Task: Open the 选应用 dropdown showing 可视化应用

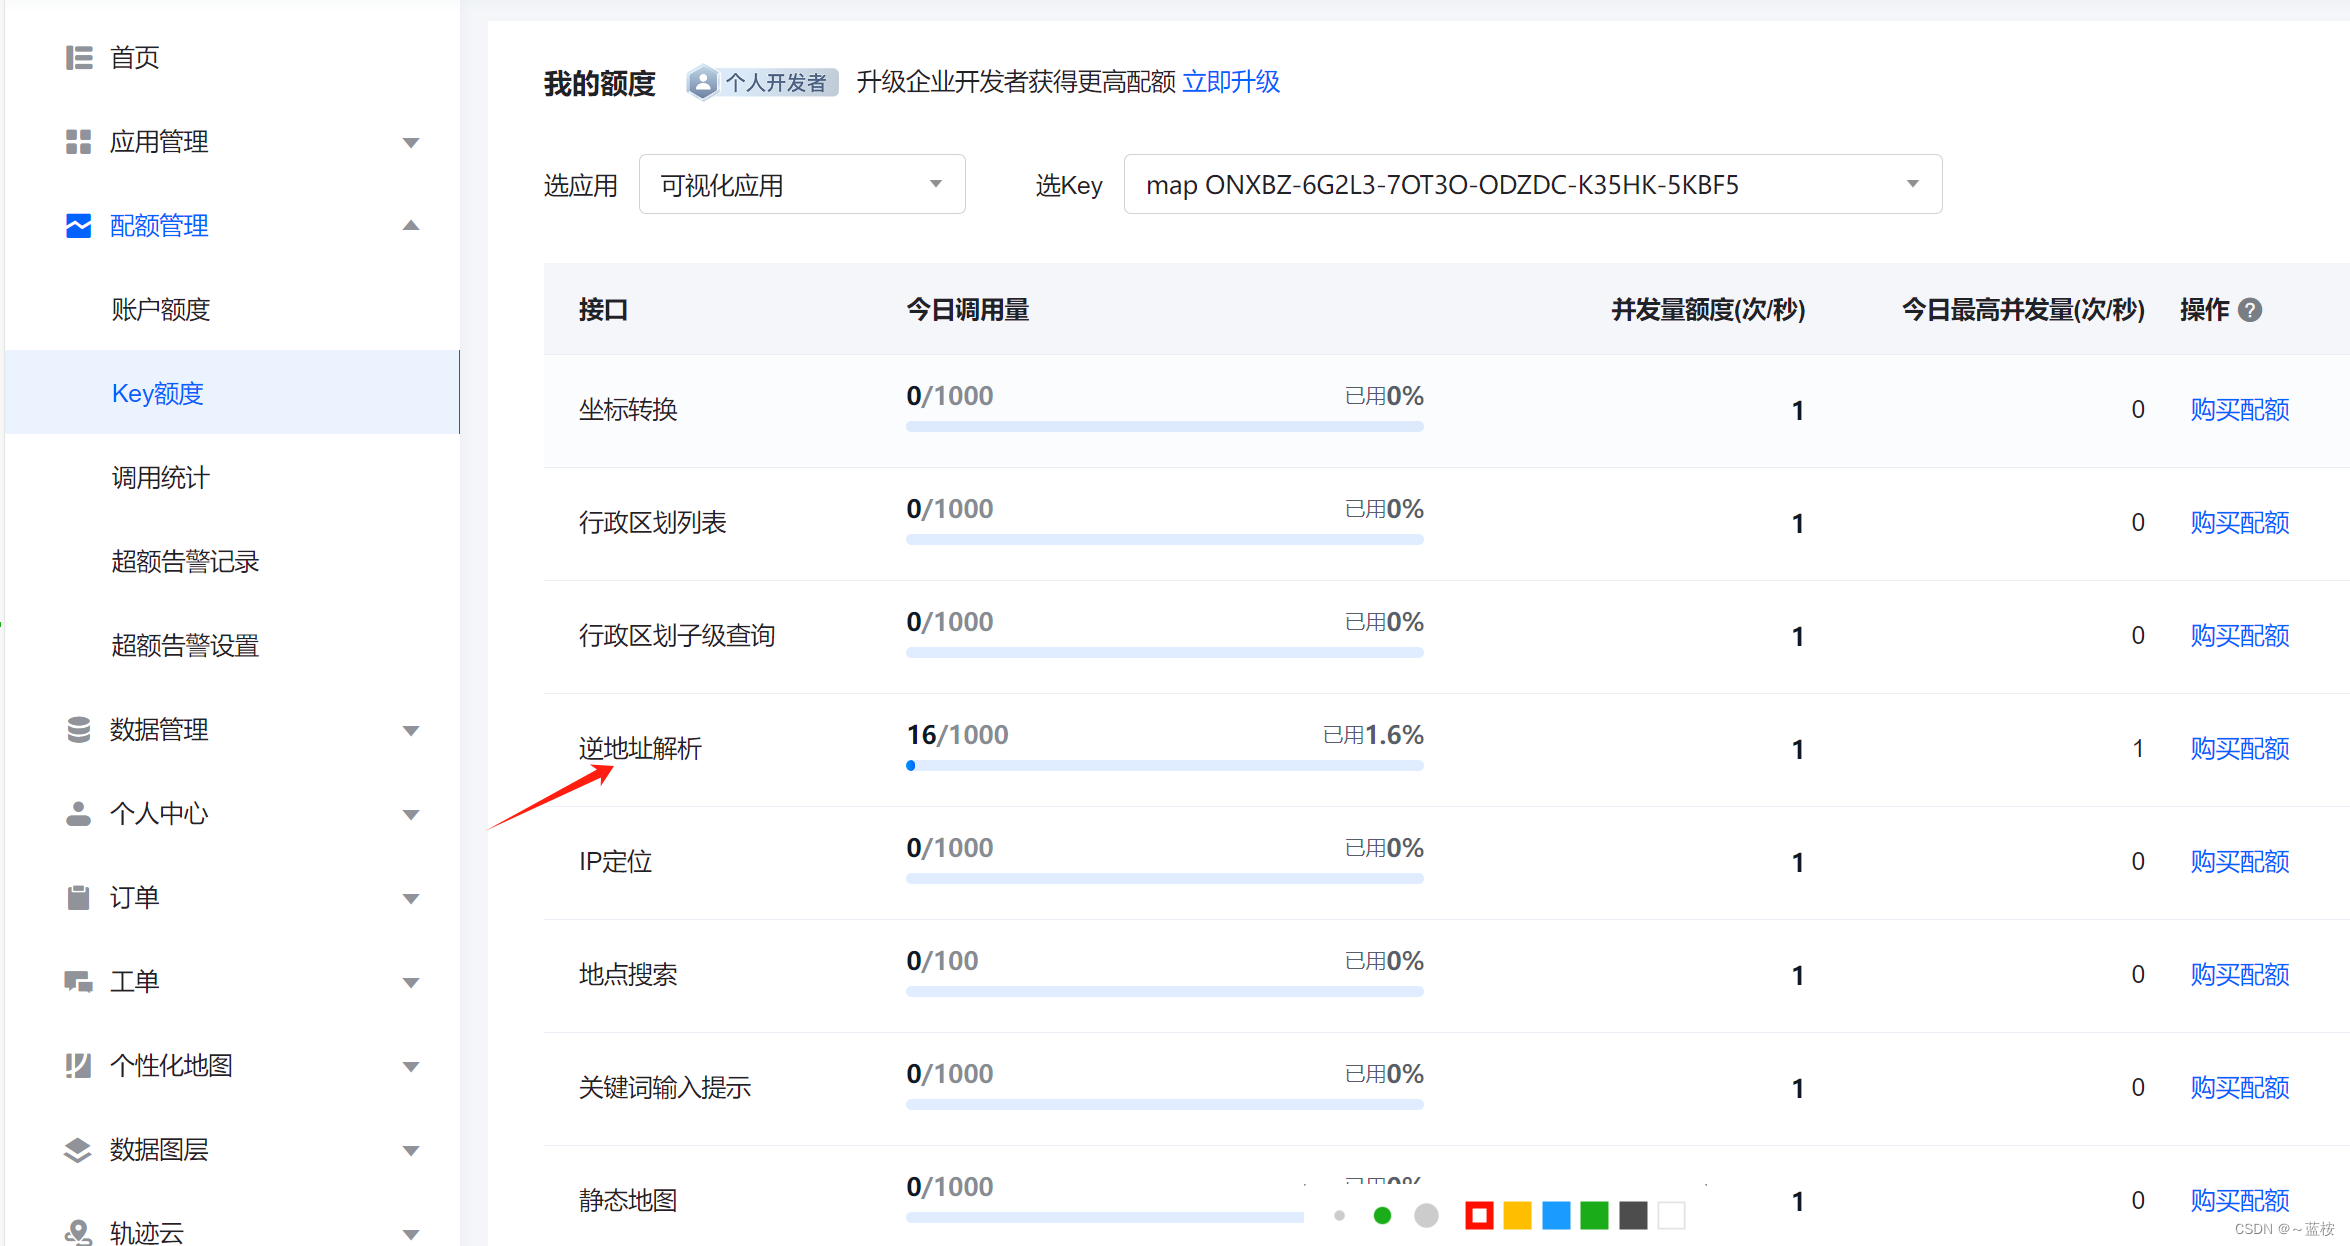Action: coord(802,184)
